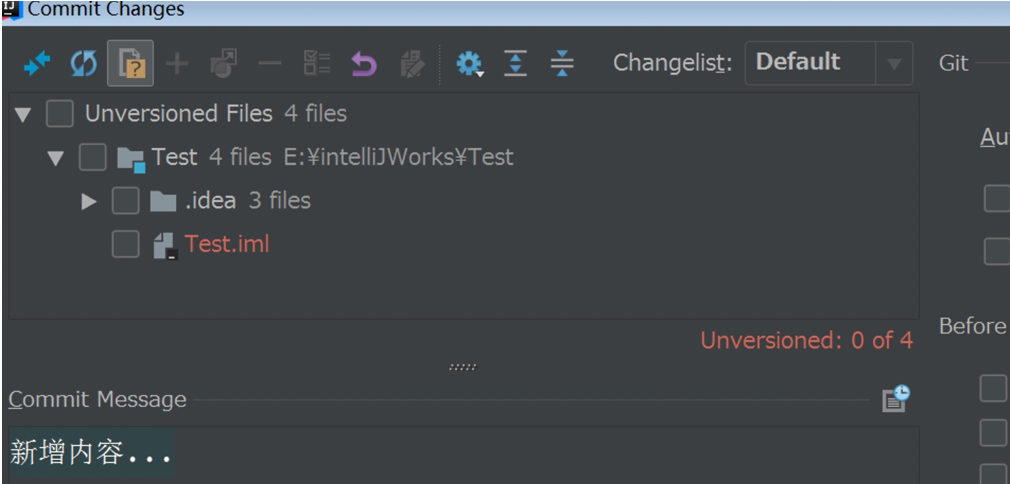Check the .idea folder checkbox
1010x484 pixels.
tap(126, 201)
